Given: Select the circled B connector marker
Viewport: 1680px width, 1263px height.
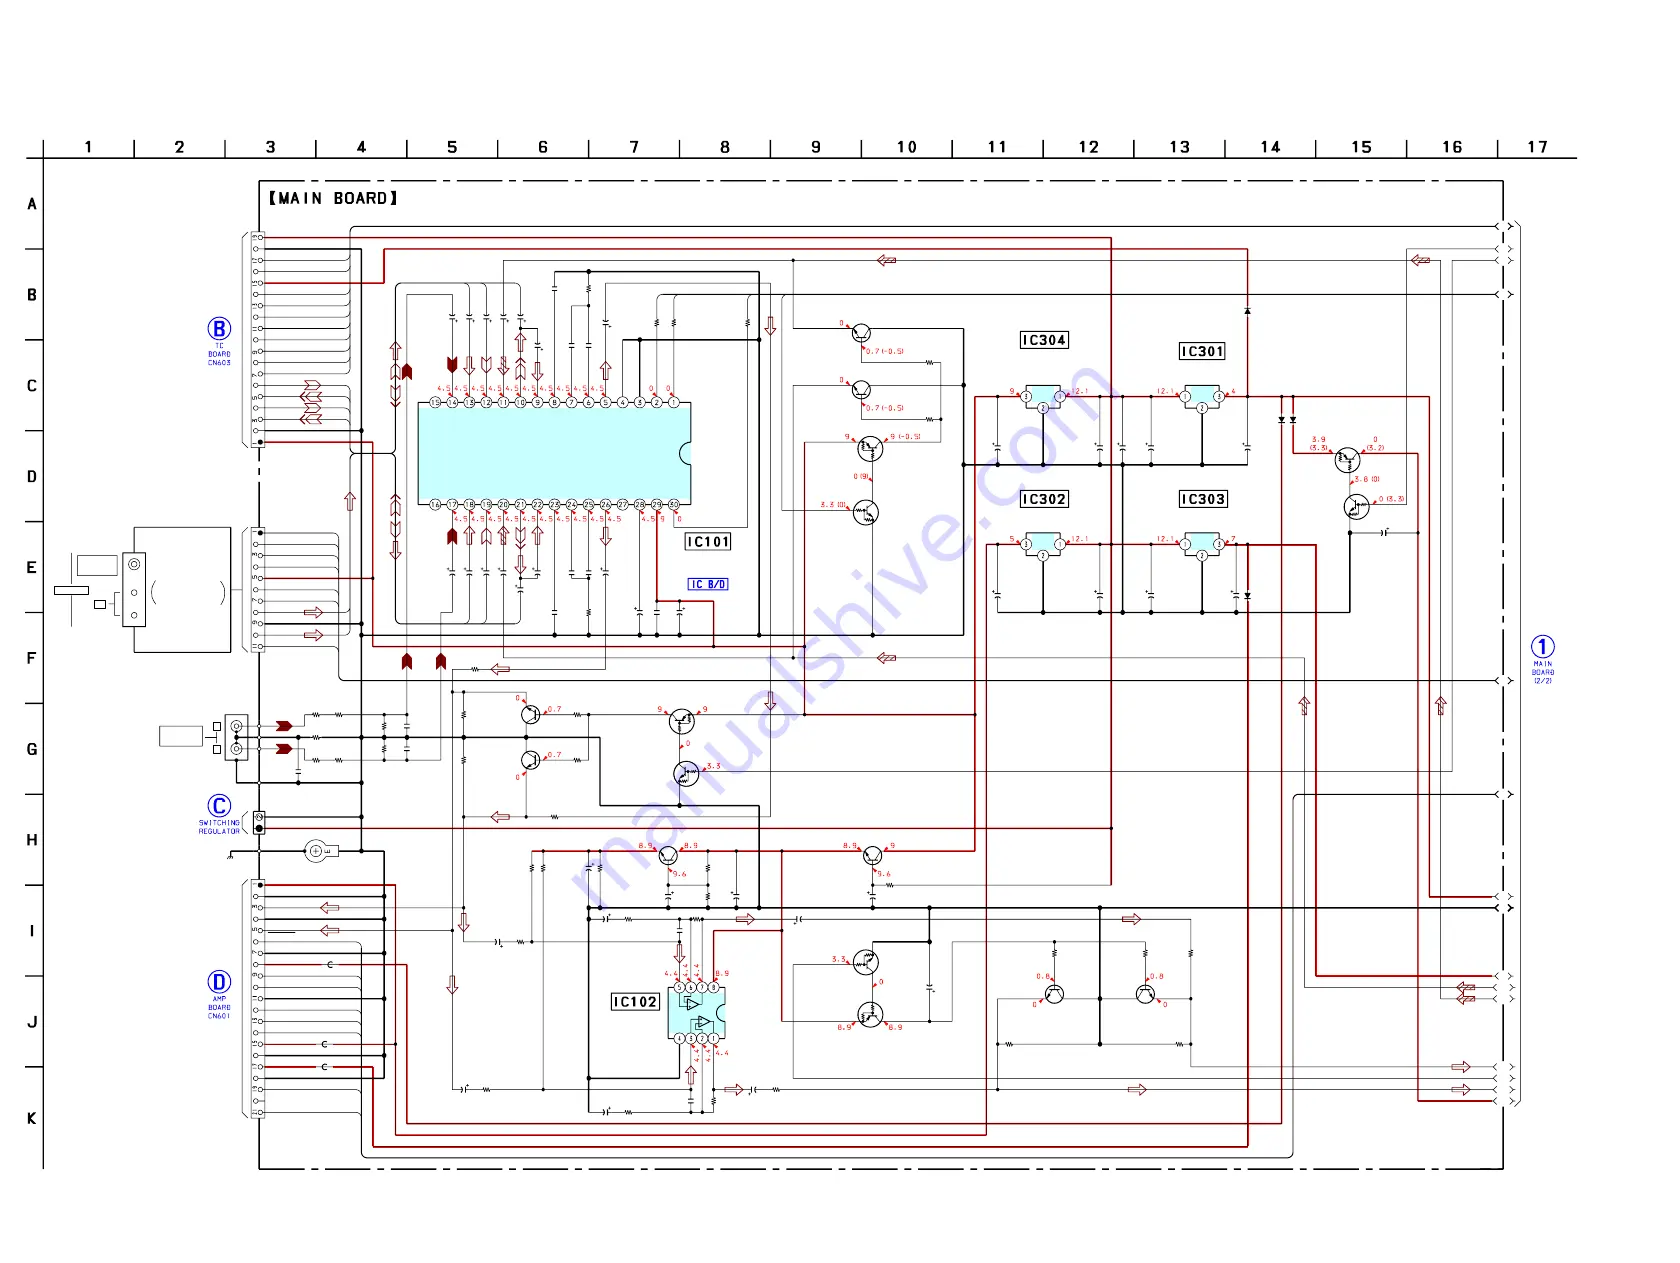Looking at the screenshot, I should [x=219, y=329].
